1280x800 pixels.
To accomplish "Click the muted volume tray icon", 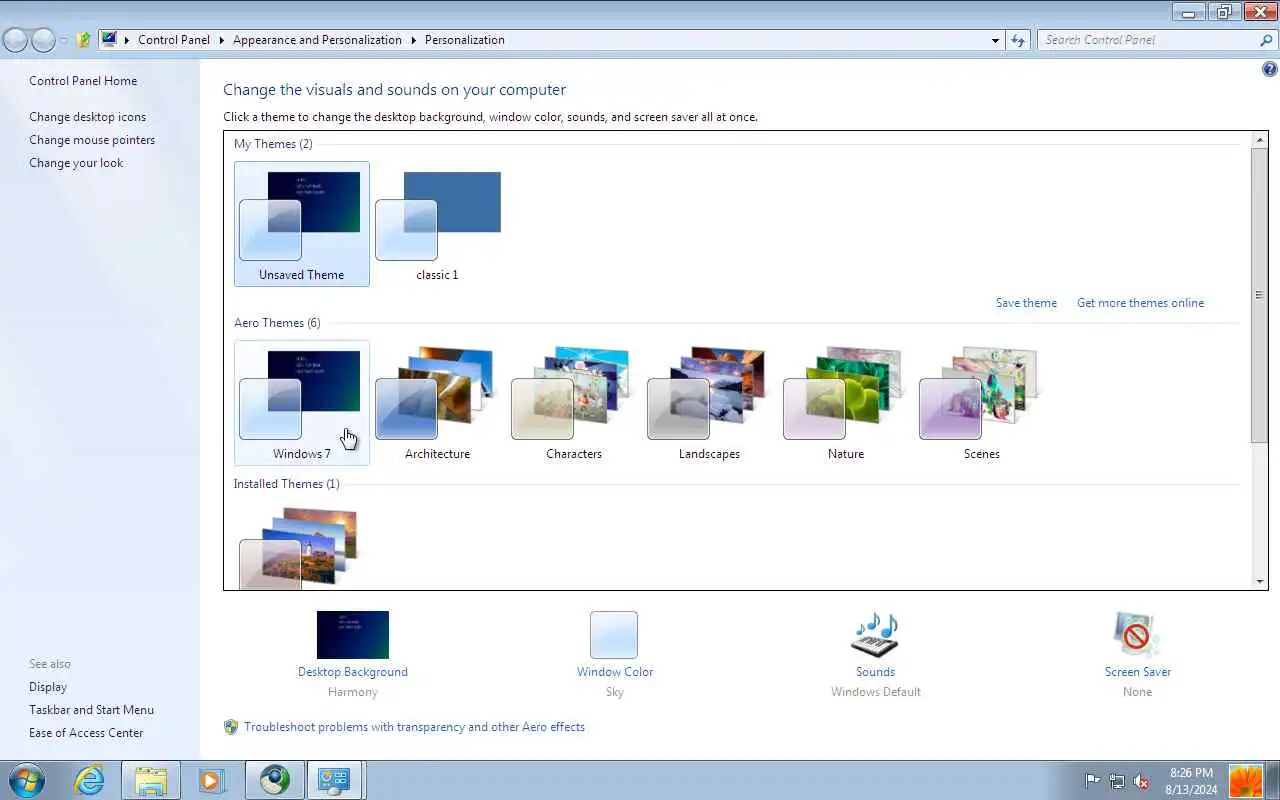I will pos(1141,781).
